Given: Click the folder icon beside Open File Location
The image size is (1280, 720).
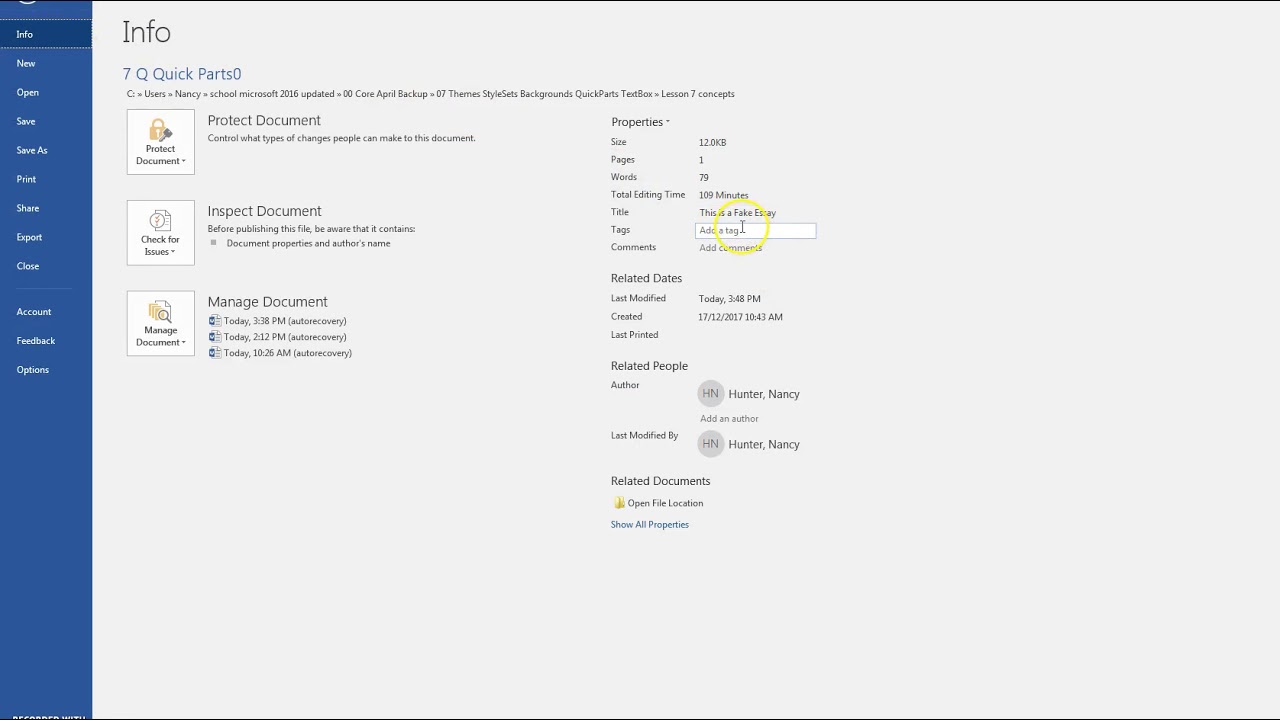Looking at the screenshot, I should point(619,503).
